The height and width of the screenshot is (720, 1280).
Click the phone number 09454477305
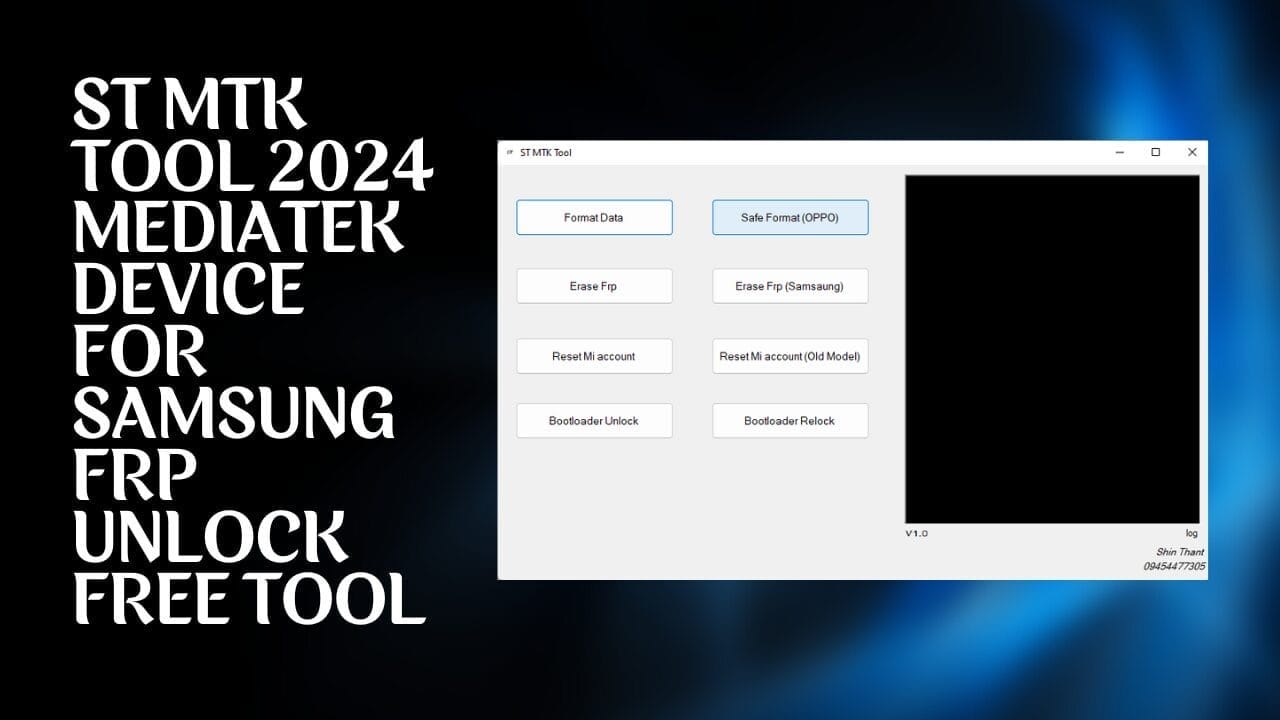[1174, 566]
